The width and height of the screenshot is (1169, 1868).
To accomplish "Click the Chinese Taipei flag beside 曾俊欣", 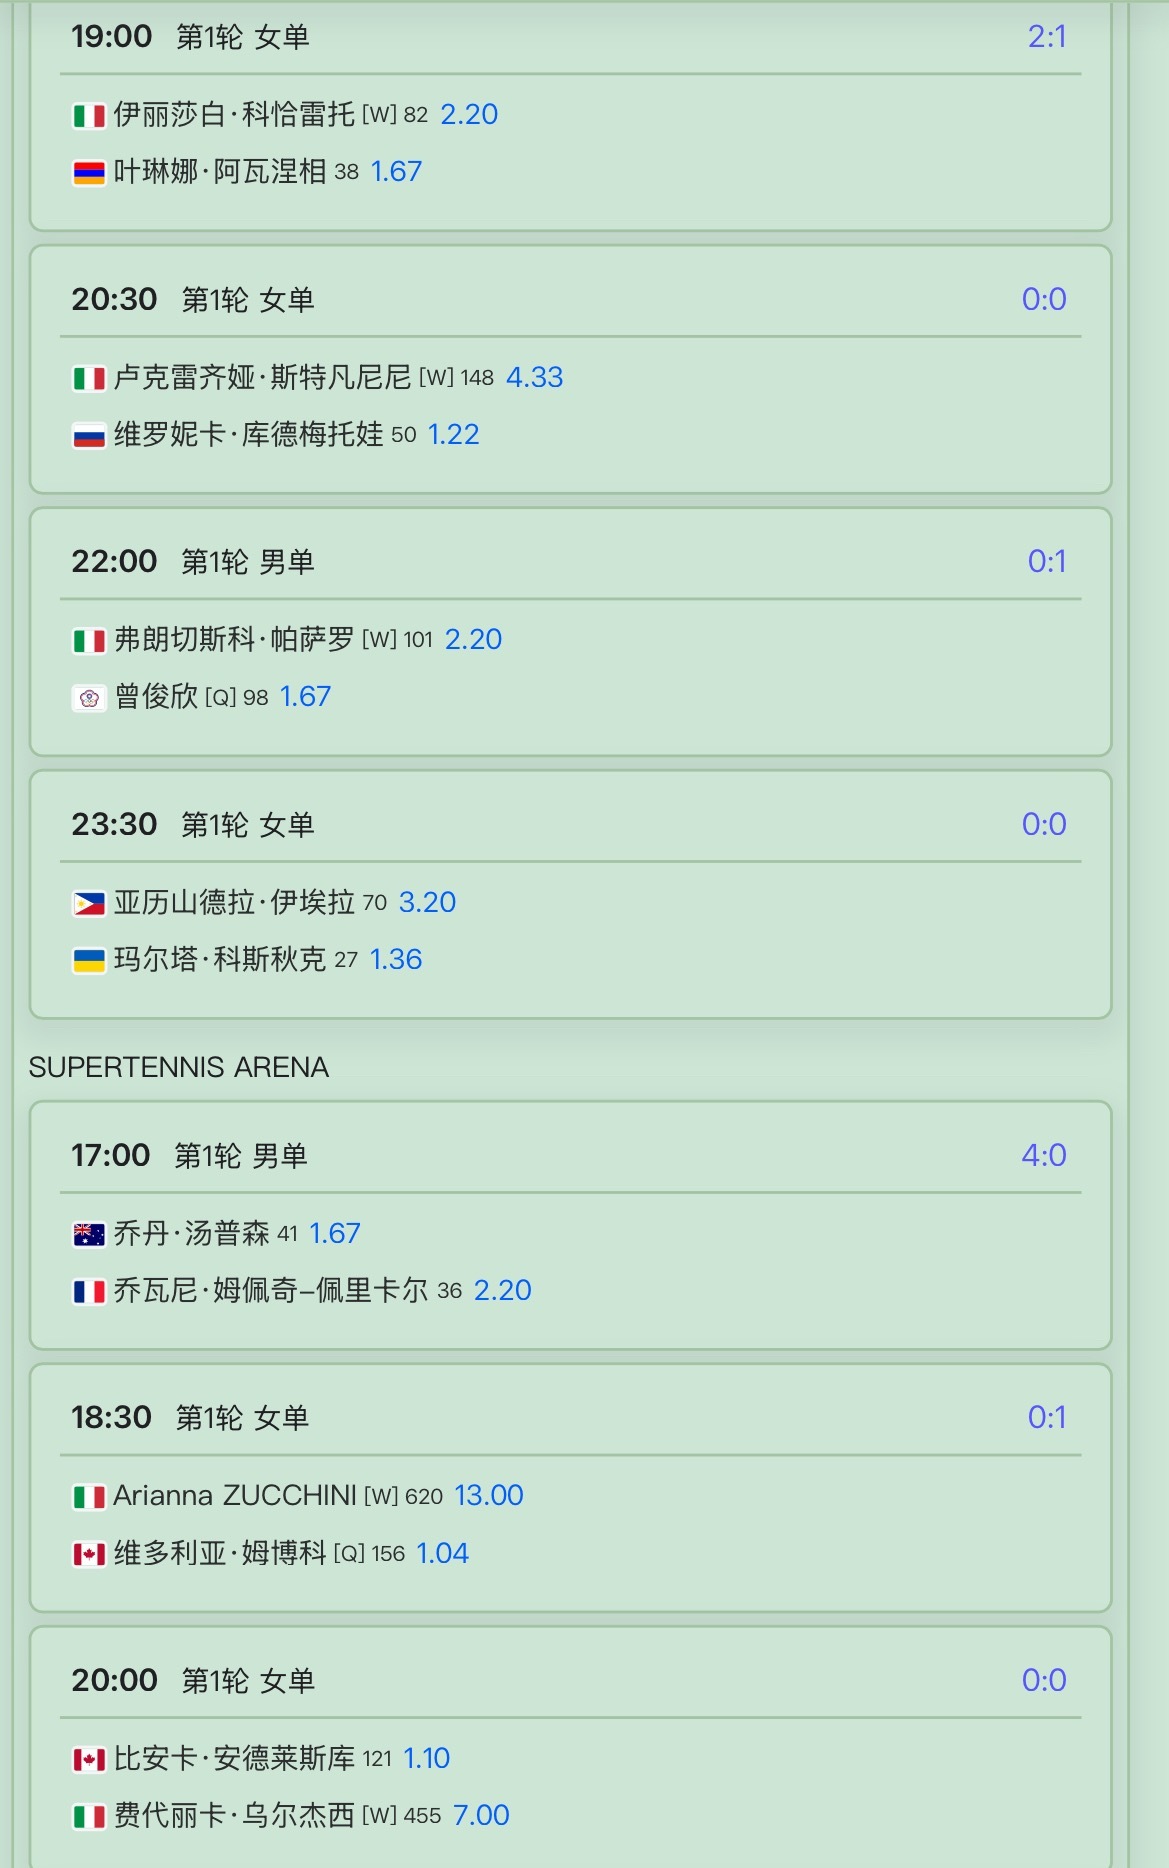I will 89,698.
